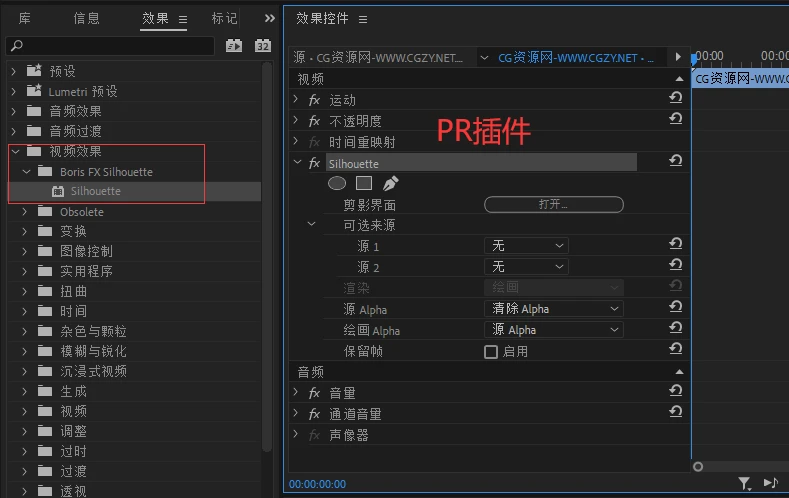
Task: Switch to the 标记 tab
Action: pos(225,18)
